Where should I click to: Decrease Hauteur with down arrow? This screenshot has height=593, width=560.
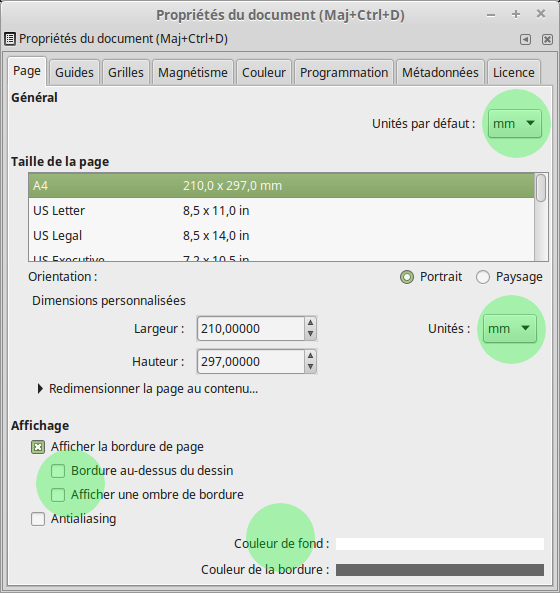coord(310,367)
